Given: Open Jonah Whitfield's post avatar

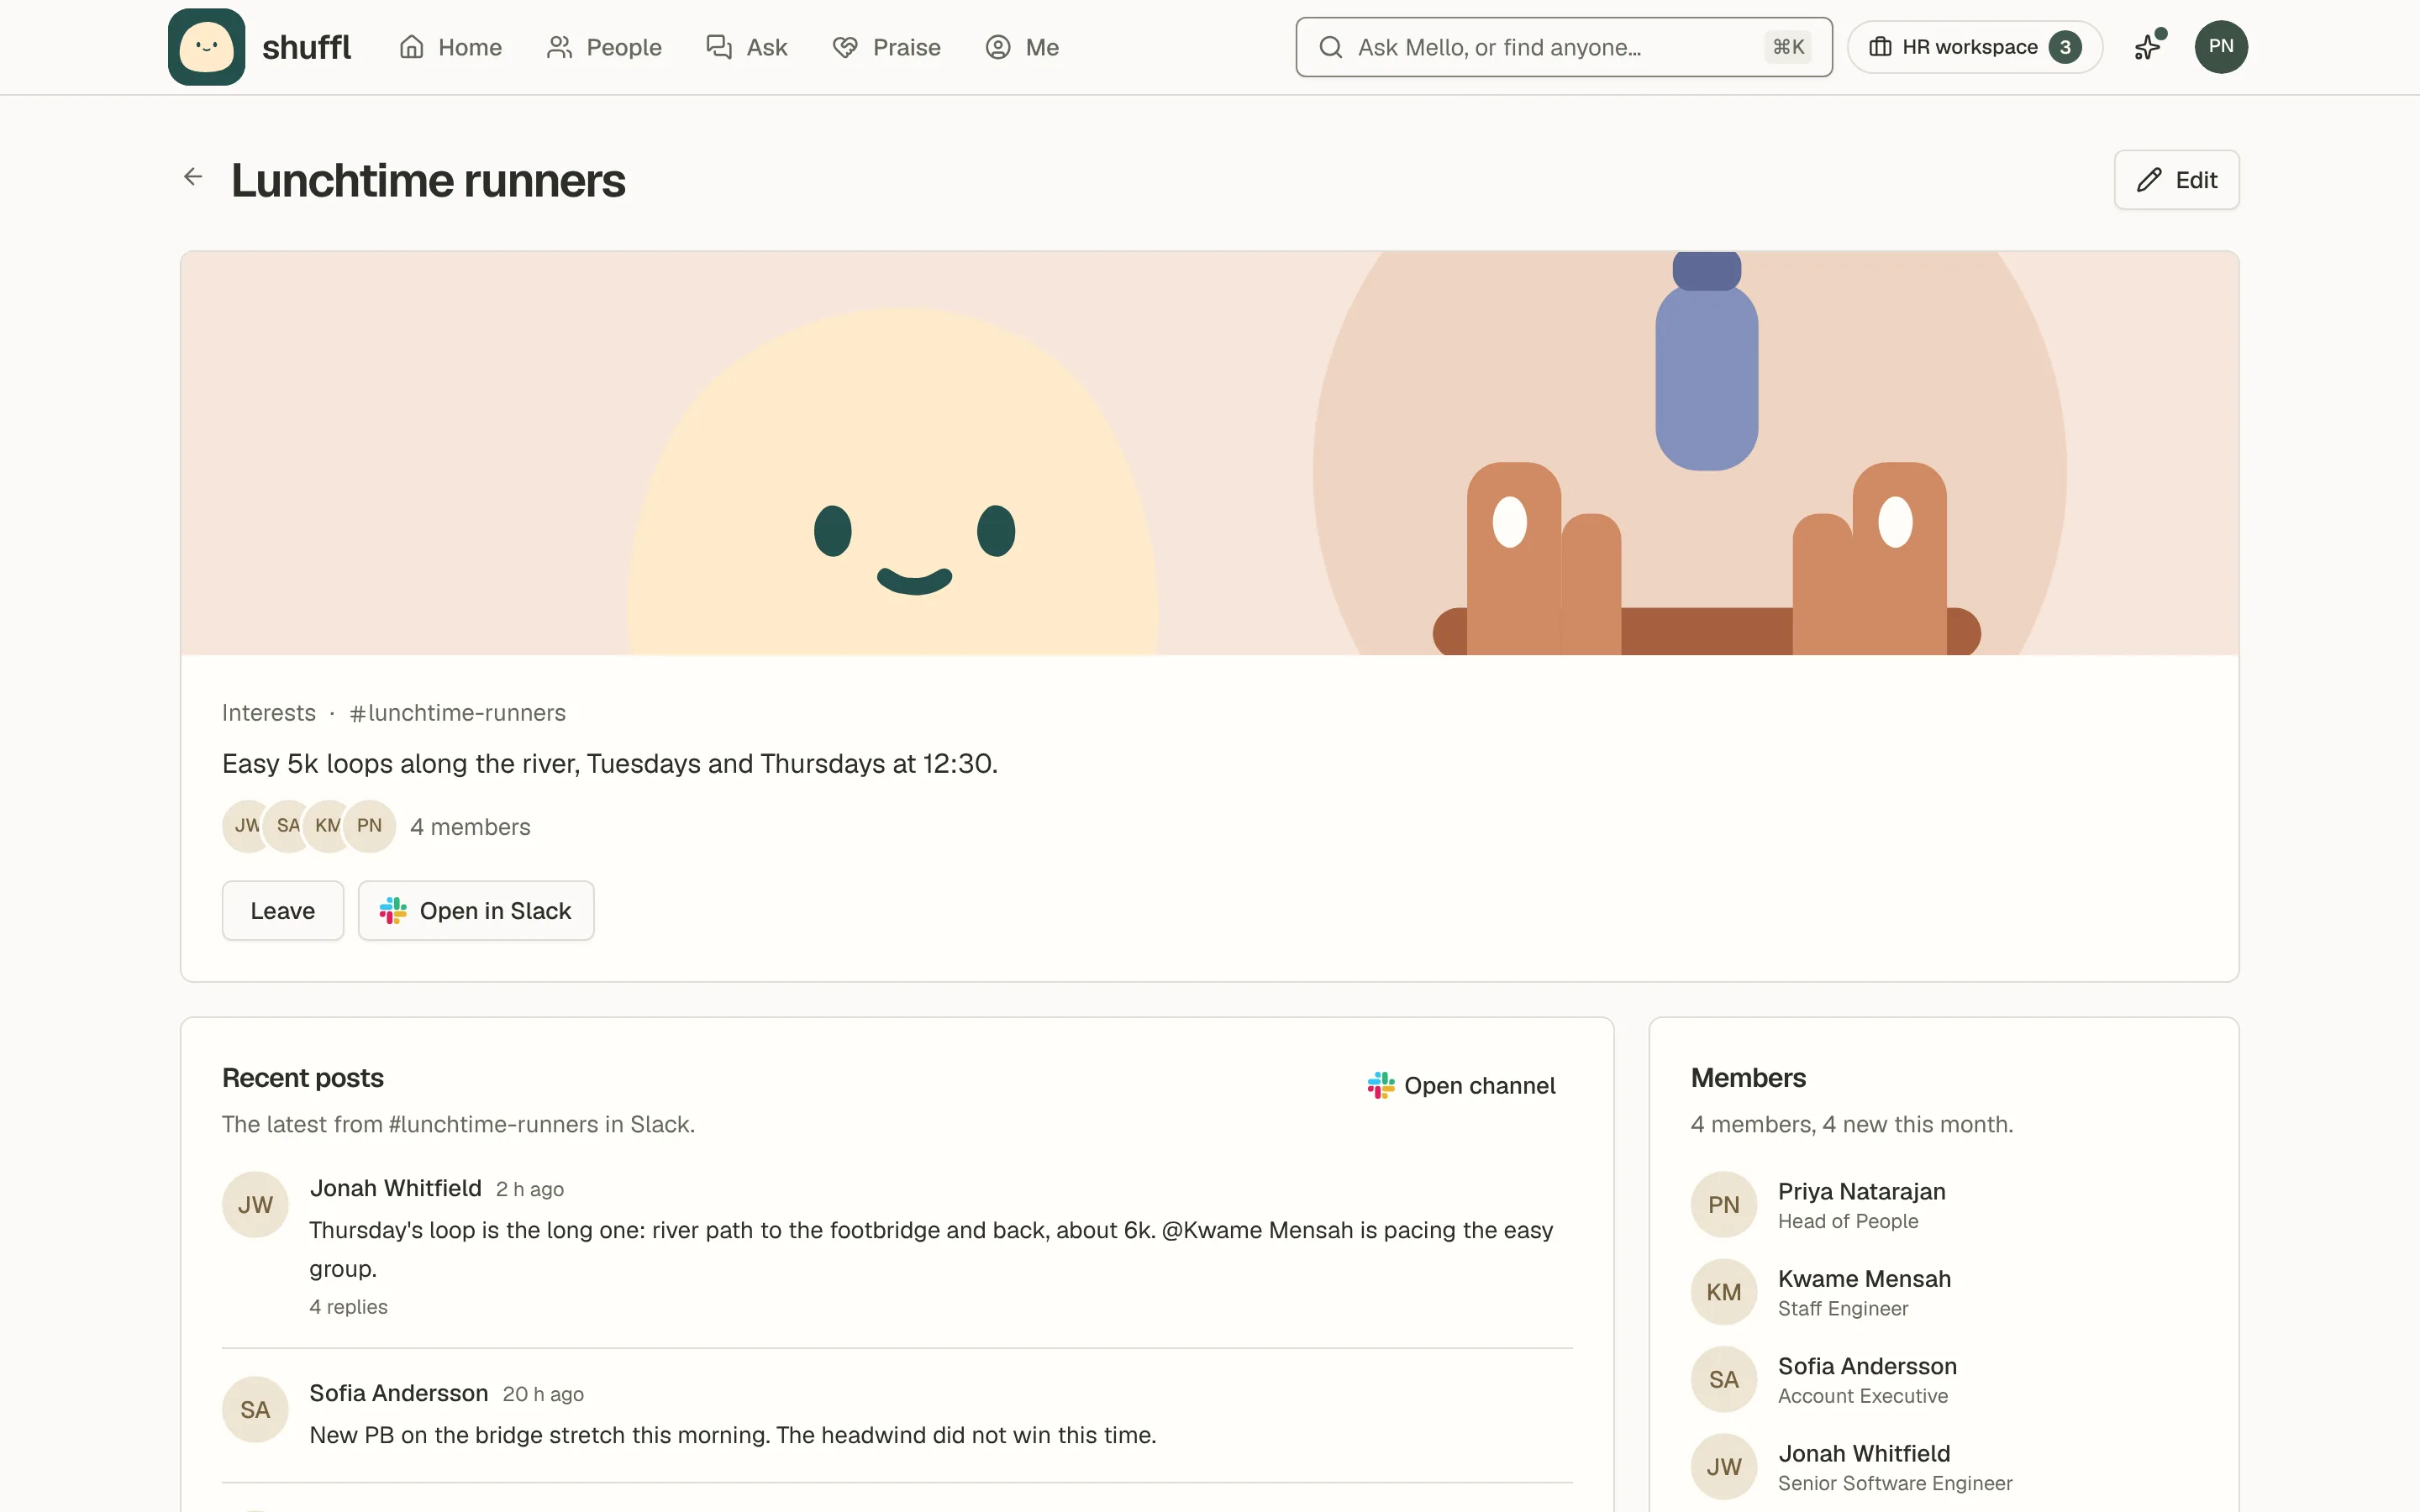Looking at the screenshot, I should pos(255,1204).
